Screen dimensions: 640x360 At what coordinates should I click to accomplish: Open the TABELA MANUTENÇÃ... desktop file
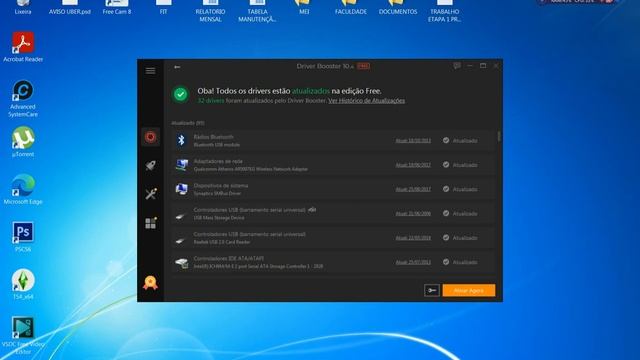(257, 11)
